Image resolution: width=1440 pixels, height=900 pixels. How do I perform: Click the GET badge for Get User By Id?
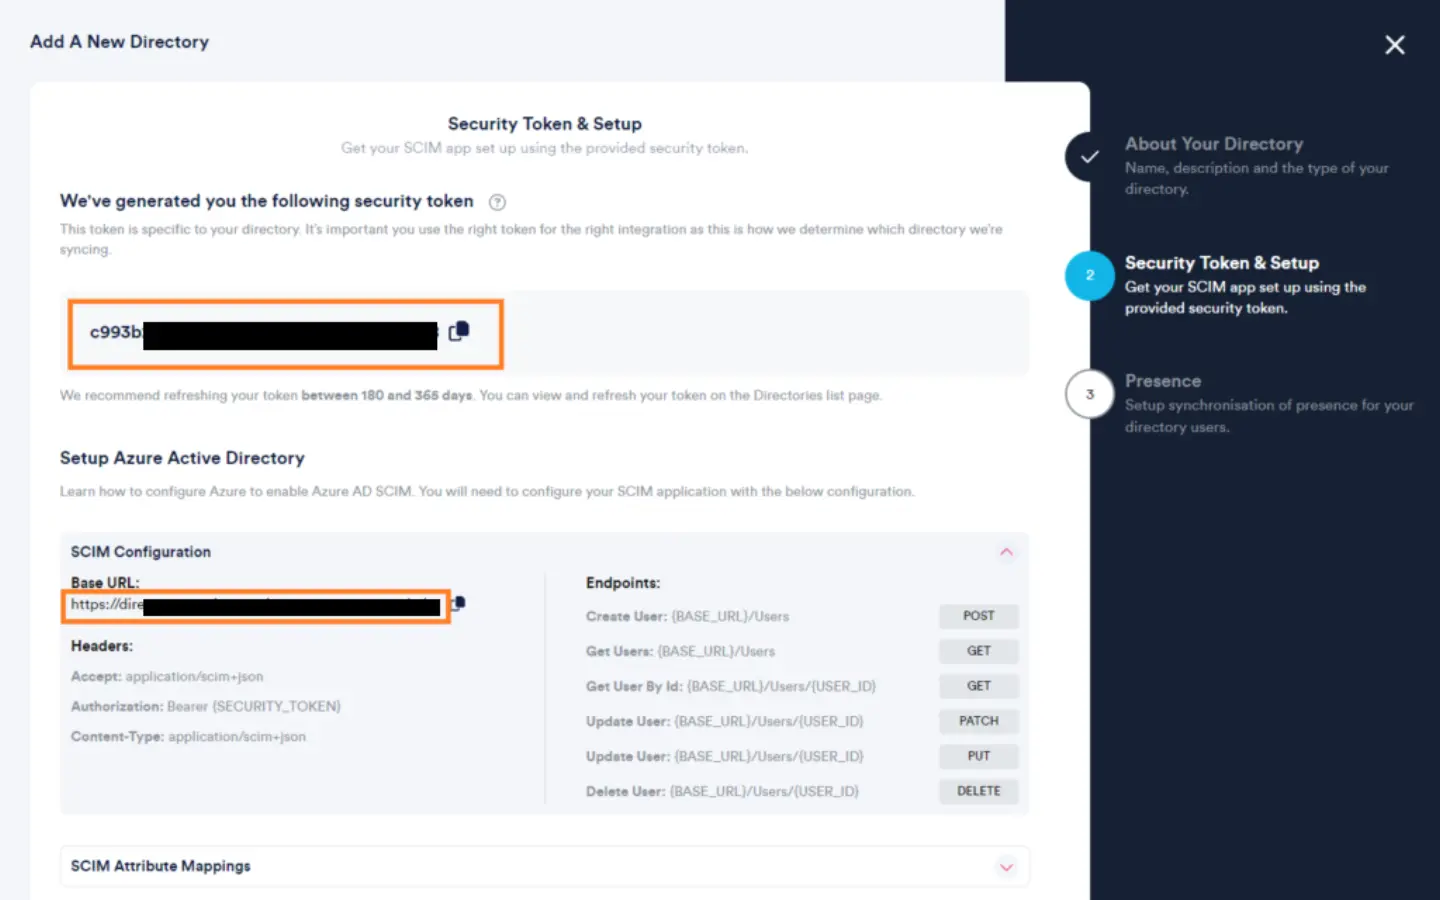(978, 686)
